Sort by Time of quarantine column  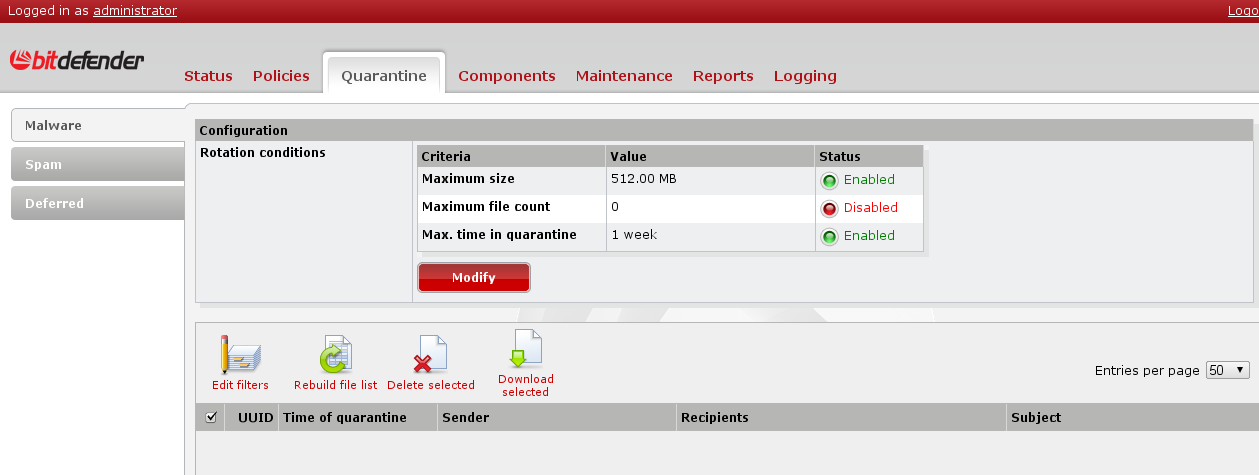tap(345, 417)
